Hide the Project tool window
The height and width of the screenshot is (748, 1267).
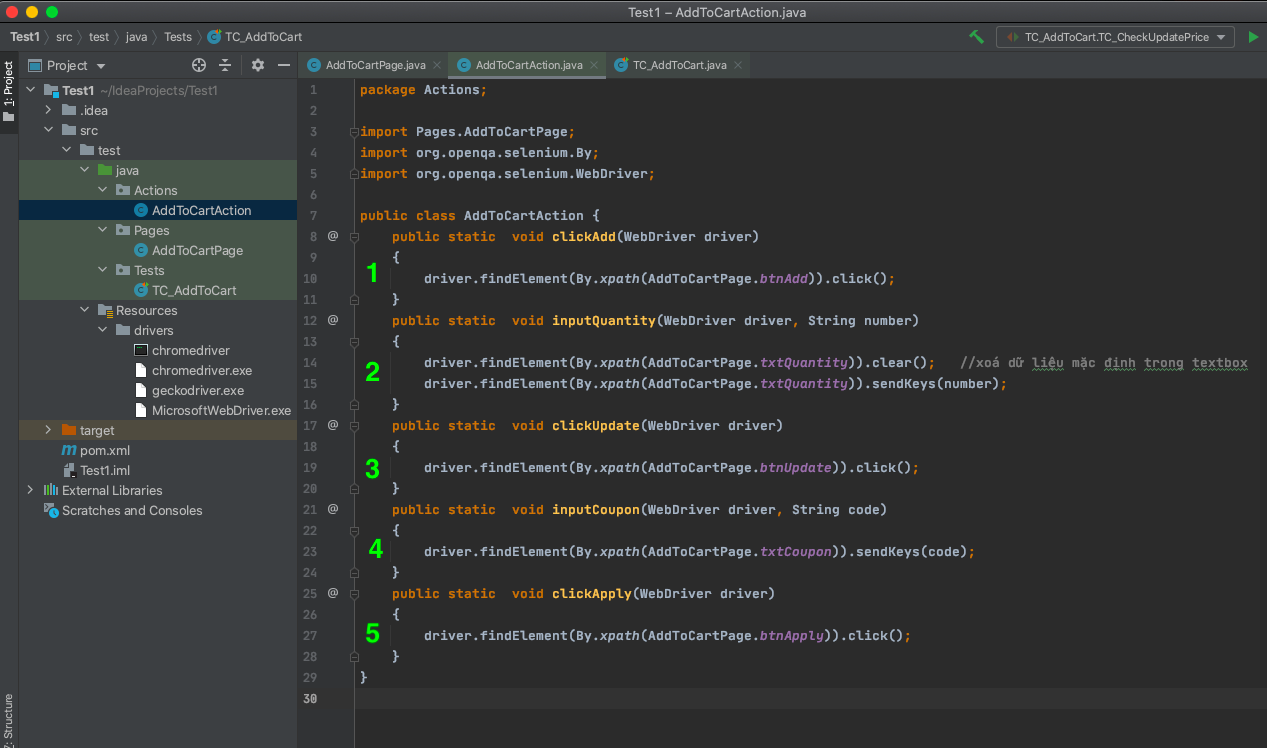284,65
